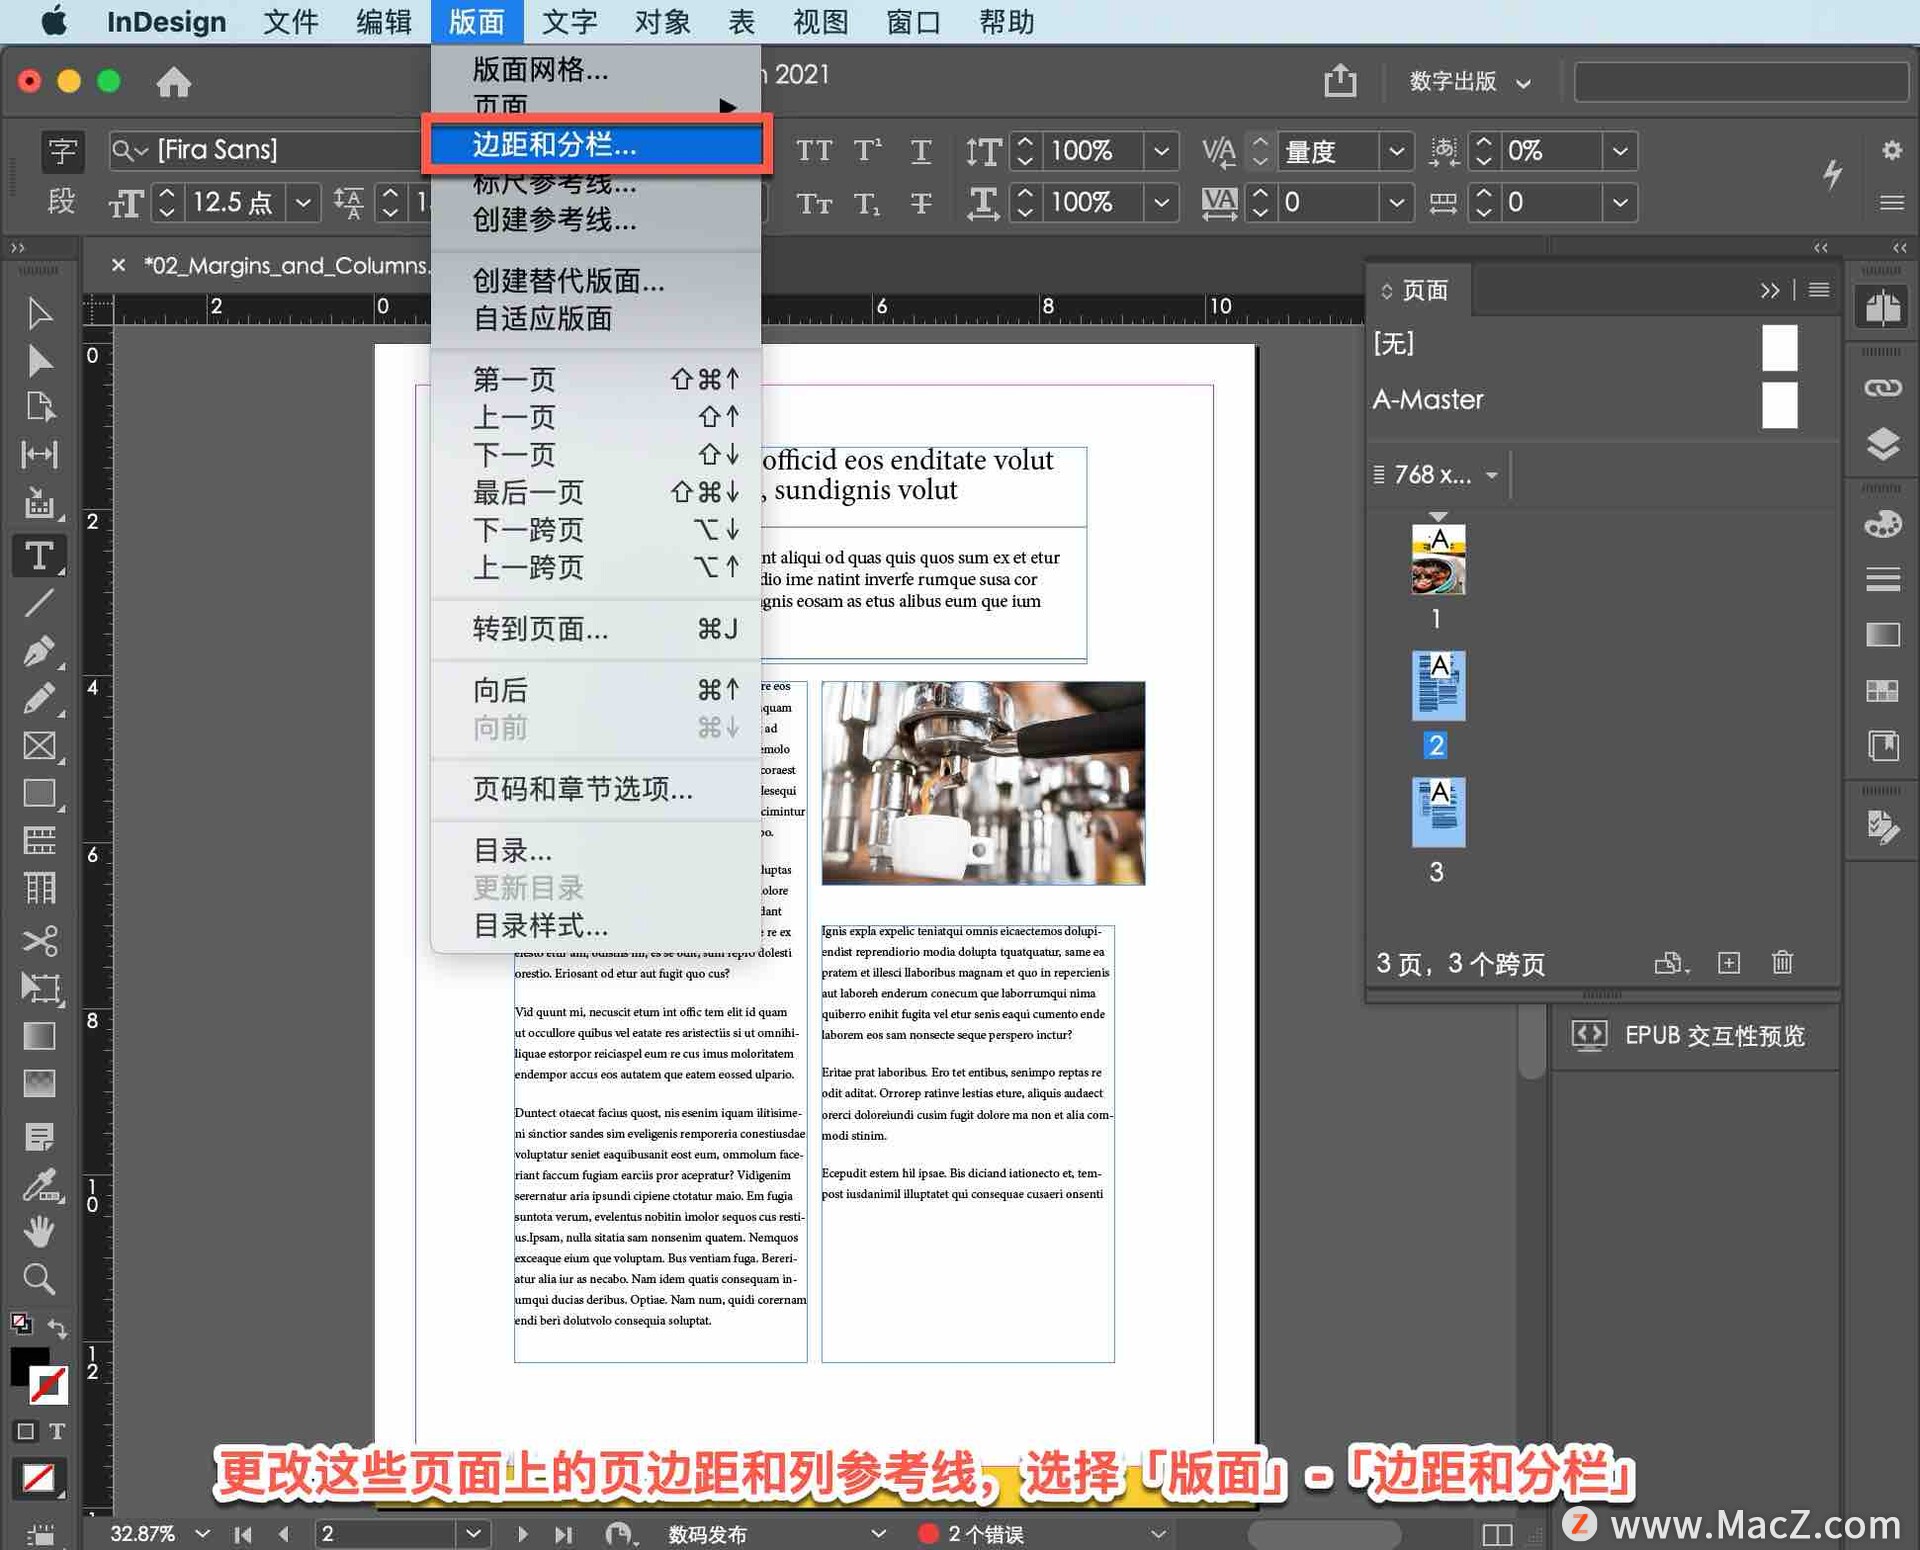The height and width of the screenshot is (1550, 1920).
Task: Click the Share document icon
Action: (x=1340, y=80)
